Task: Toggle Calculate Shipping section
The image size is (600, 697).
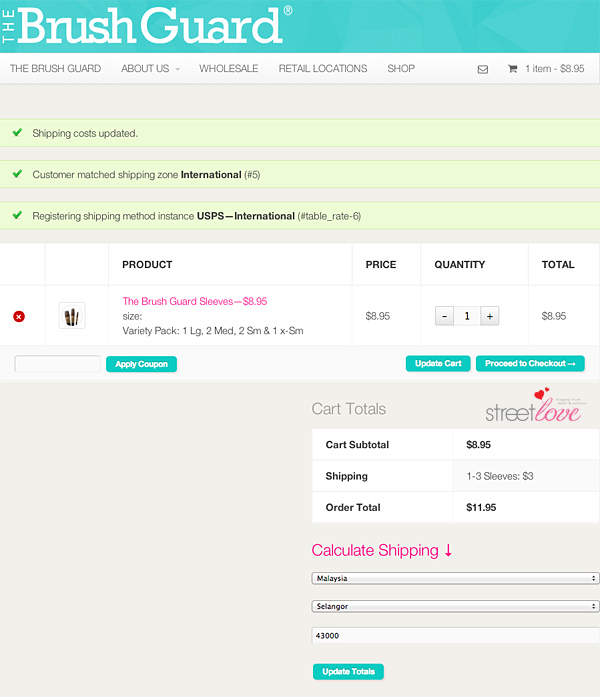Action: [382, 550]
